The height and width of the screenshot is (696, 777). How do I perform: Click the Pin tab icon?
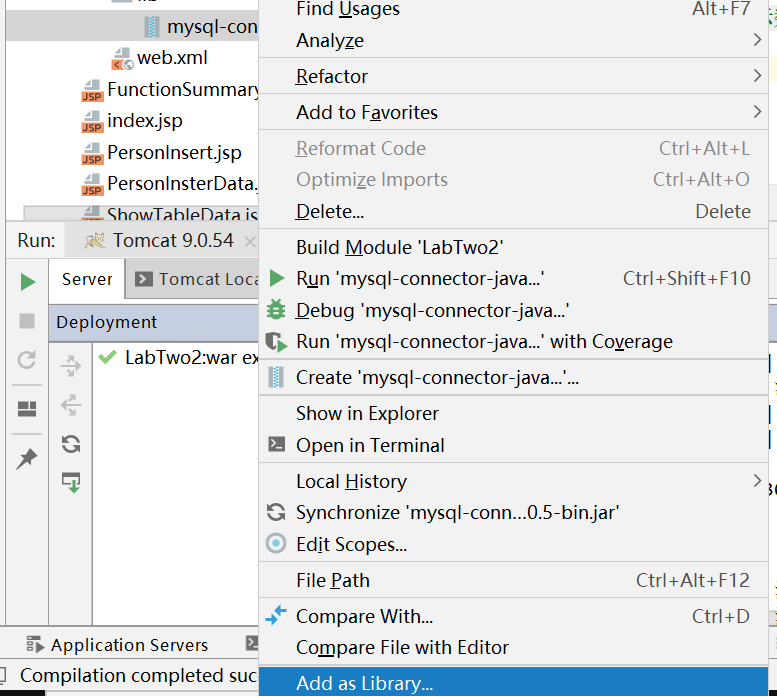[x=27, y=458]
